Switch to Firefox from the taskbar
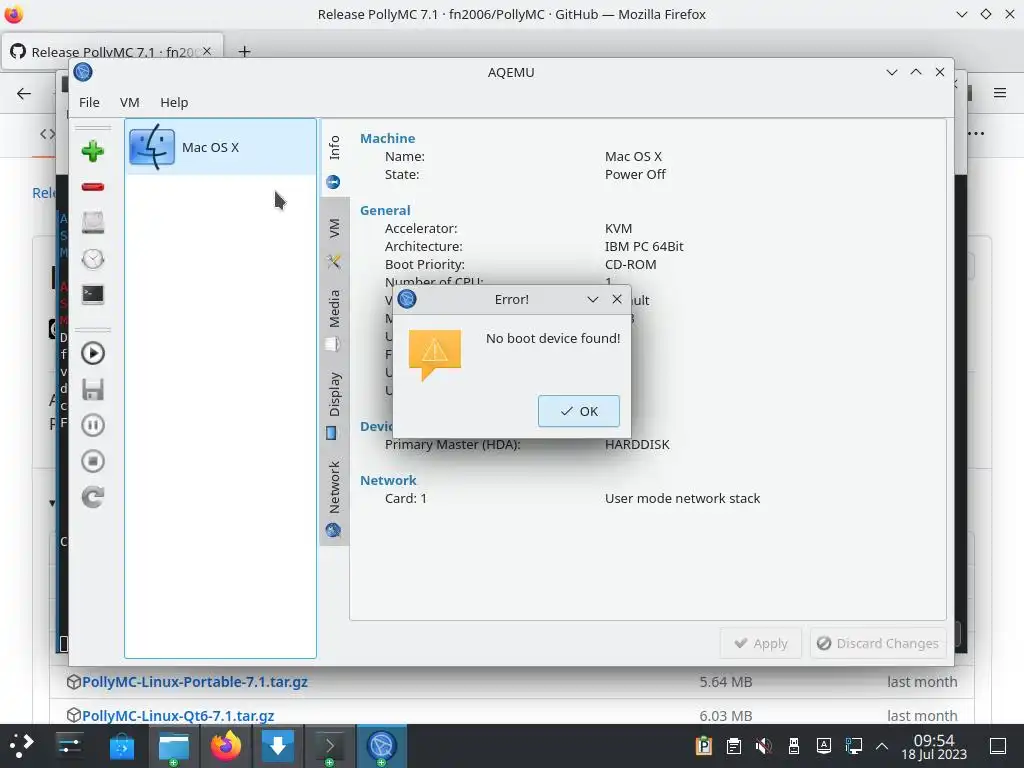1024x768 pixels. tap(226, 746)
